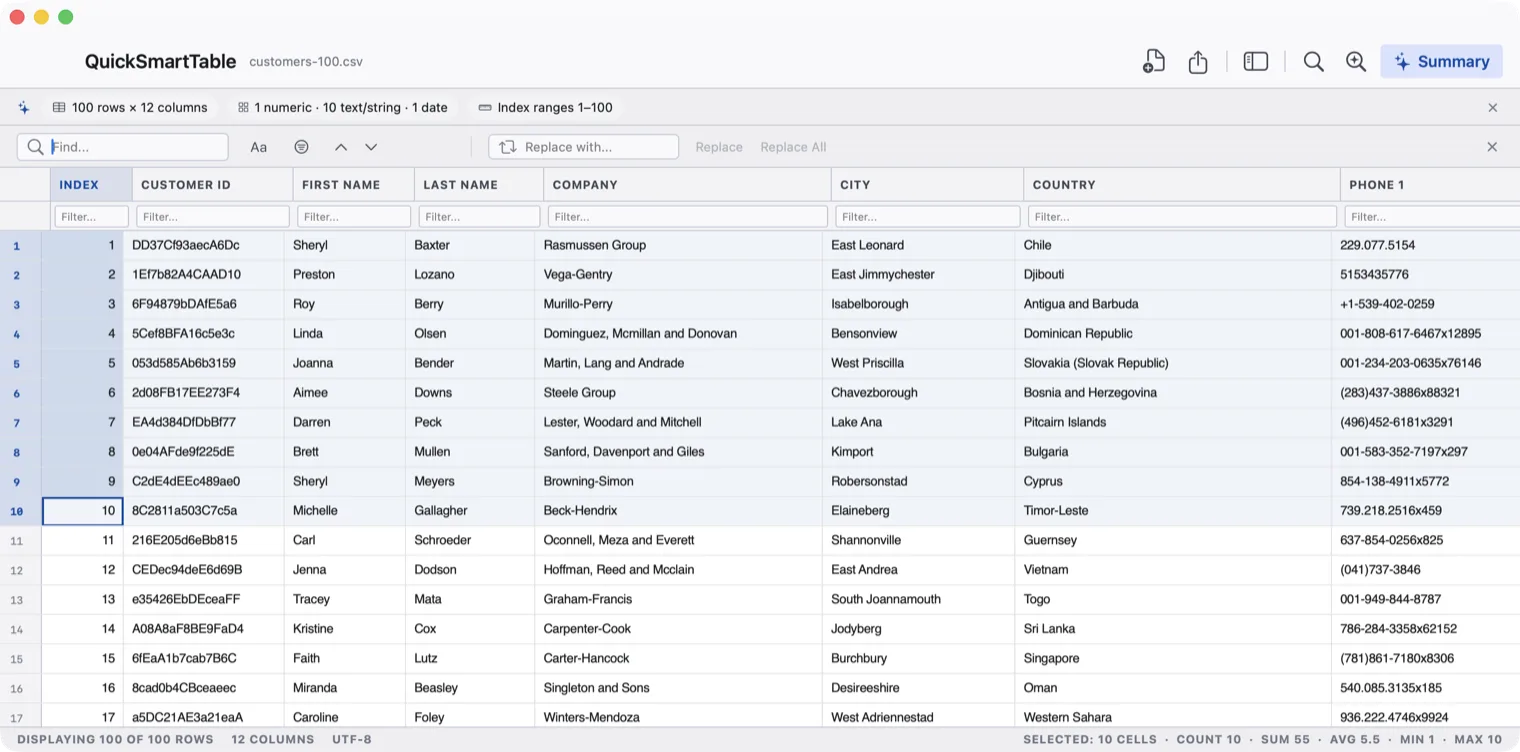Close the find and replace bar
The width and height of the screenshot is (1520, 752).
[x=1492, y=147]
